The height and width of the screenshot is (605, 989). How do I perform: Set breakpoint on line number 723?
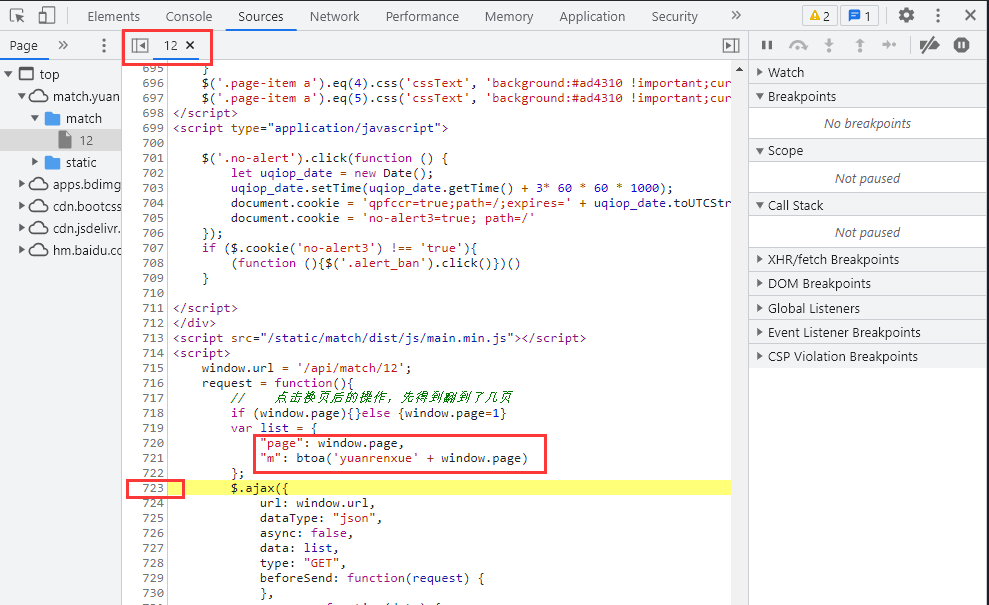(153, 488)
